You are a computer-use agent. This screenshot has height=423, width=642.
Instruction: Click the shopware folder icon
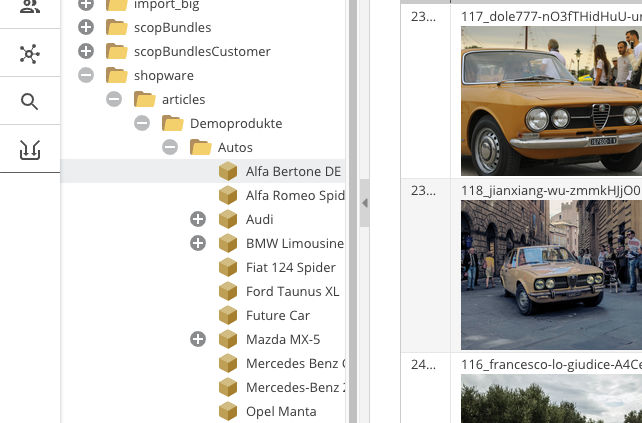pyautogui.click(x=117, y=75)
